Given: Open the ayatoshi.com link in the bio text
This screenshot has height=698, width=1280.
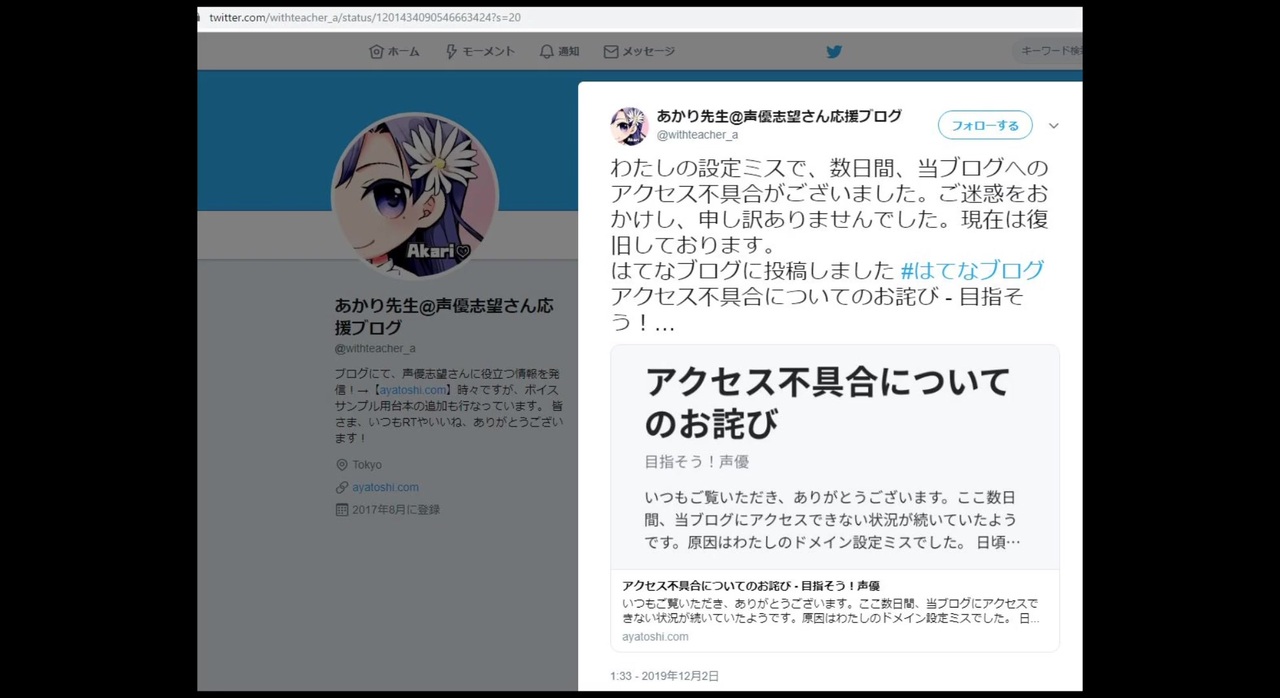Looking at the screenshot, I should pos(412,390).
